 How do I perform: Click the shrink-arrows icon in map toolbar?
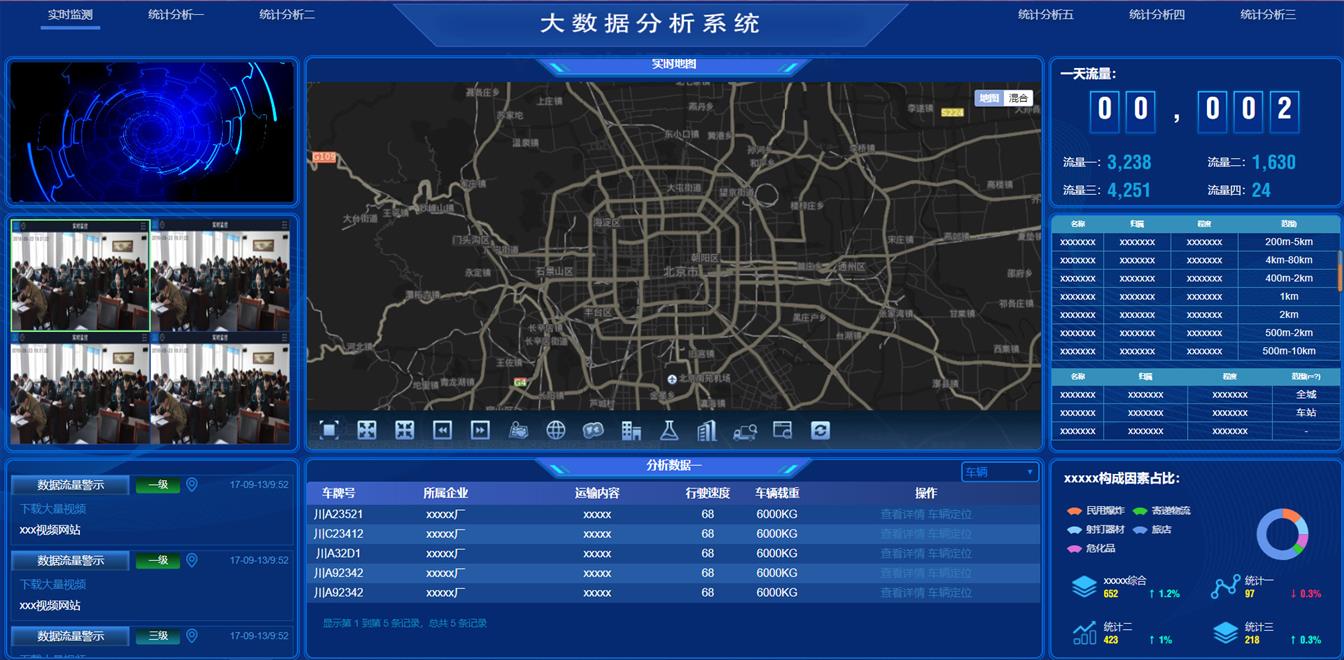tap(405, 430)
